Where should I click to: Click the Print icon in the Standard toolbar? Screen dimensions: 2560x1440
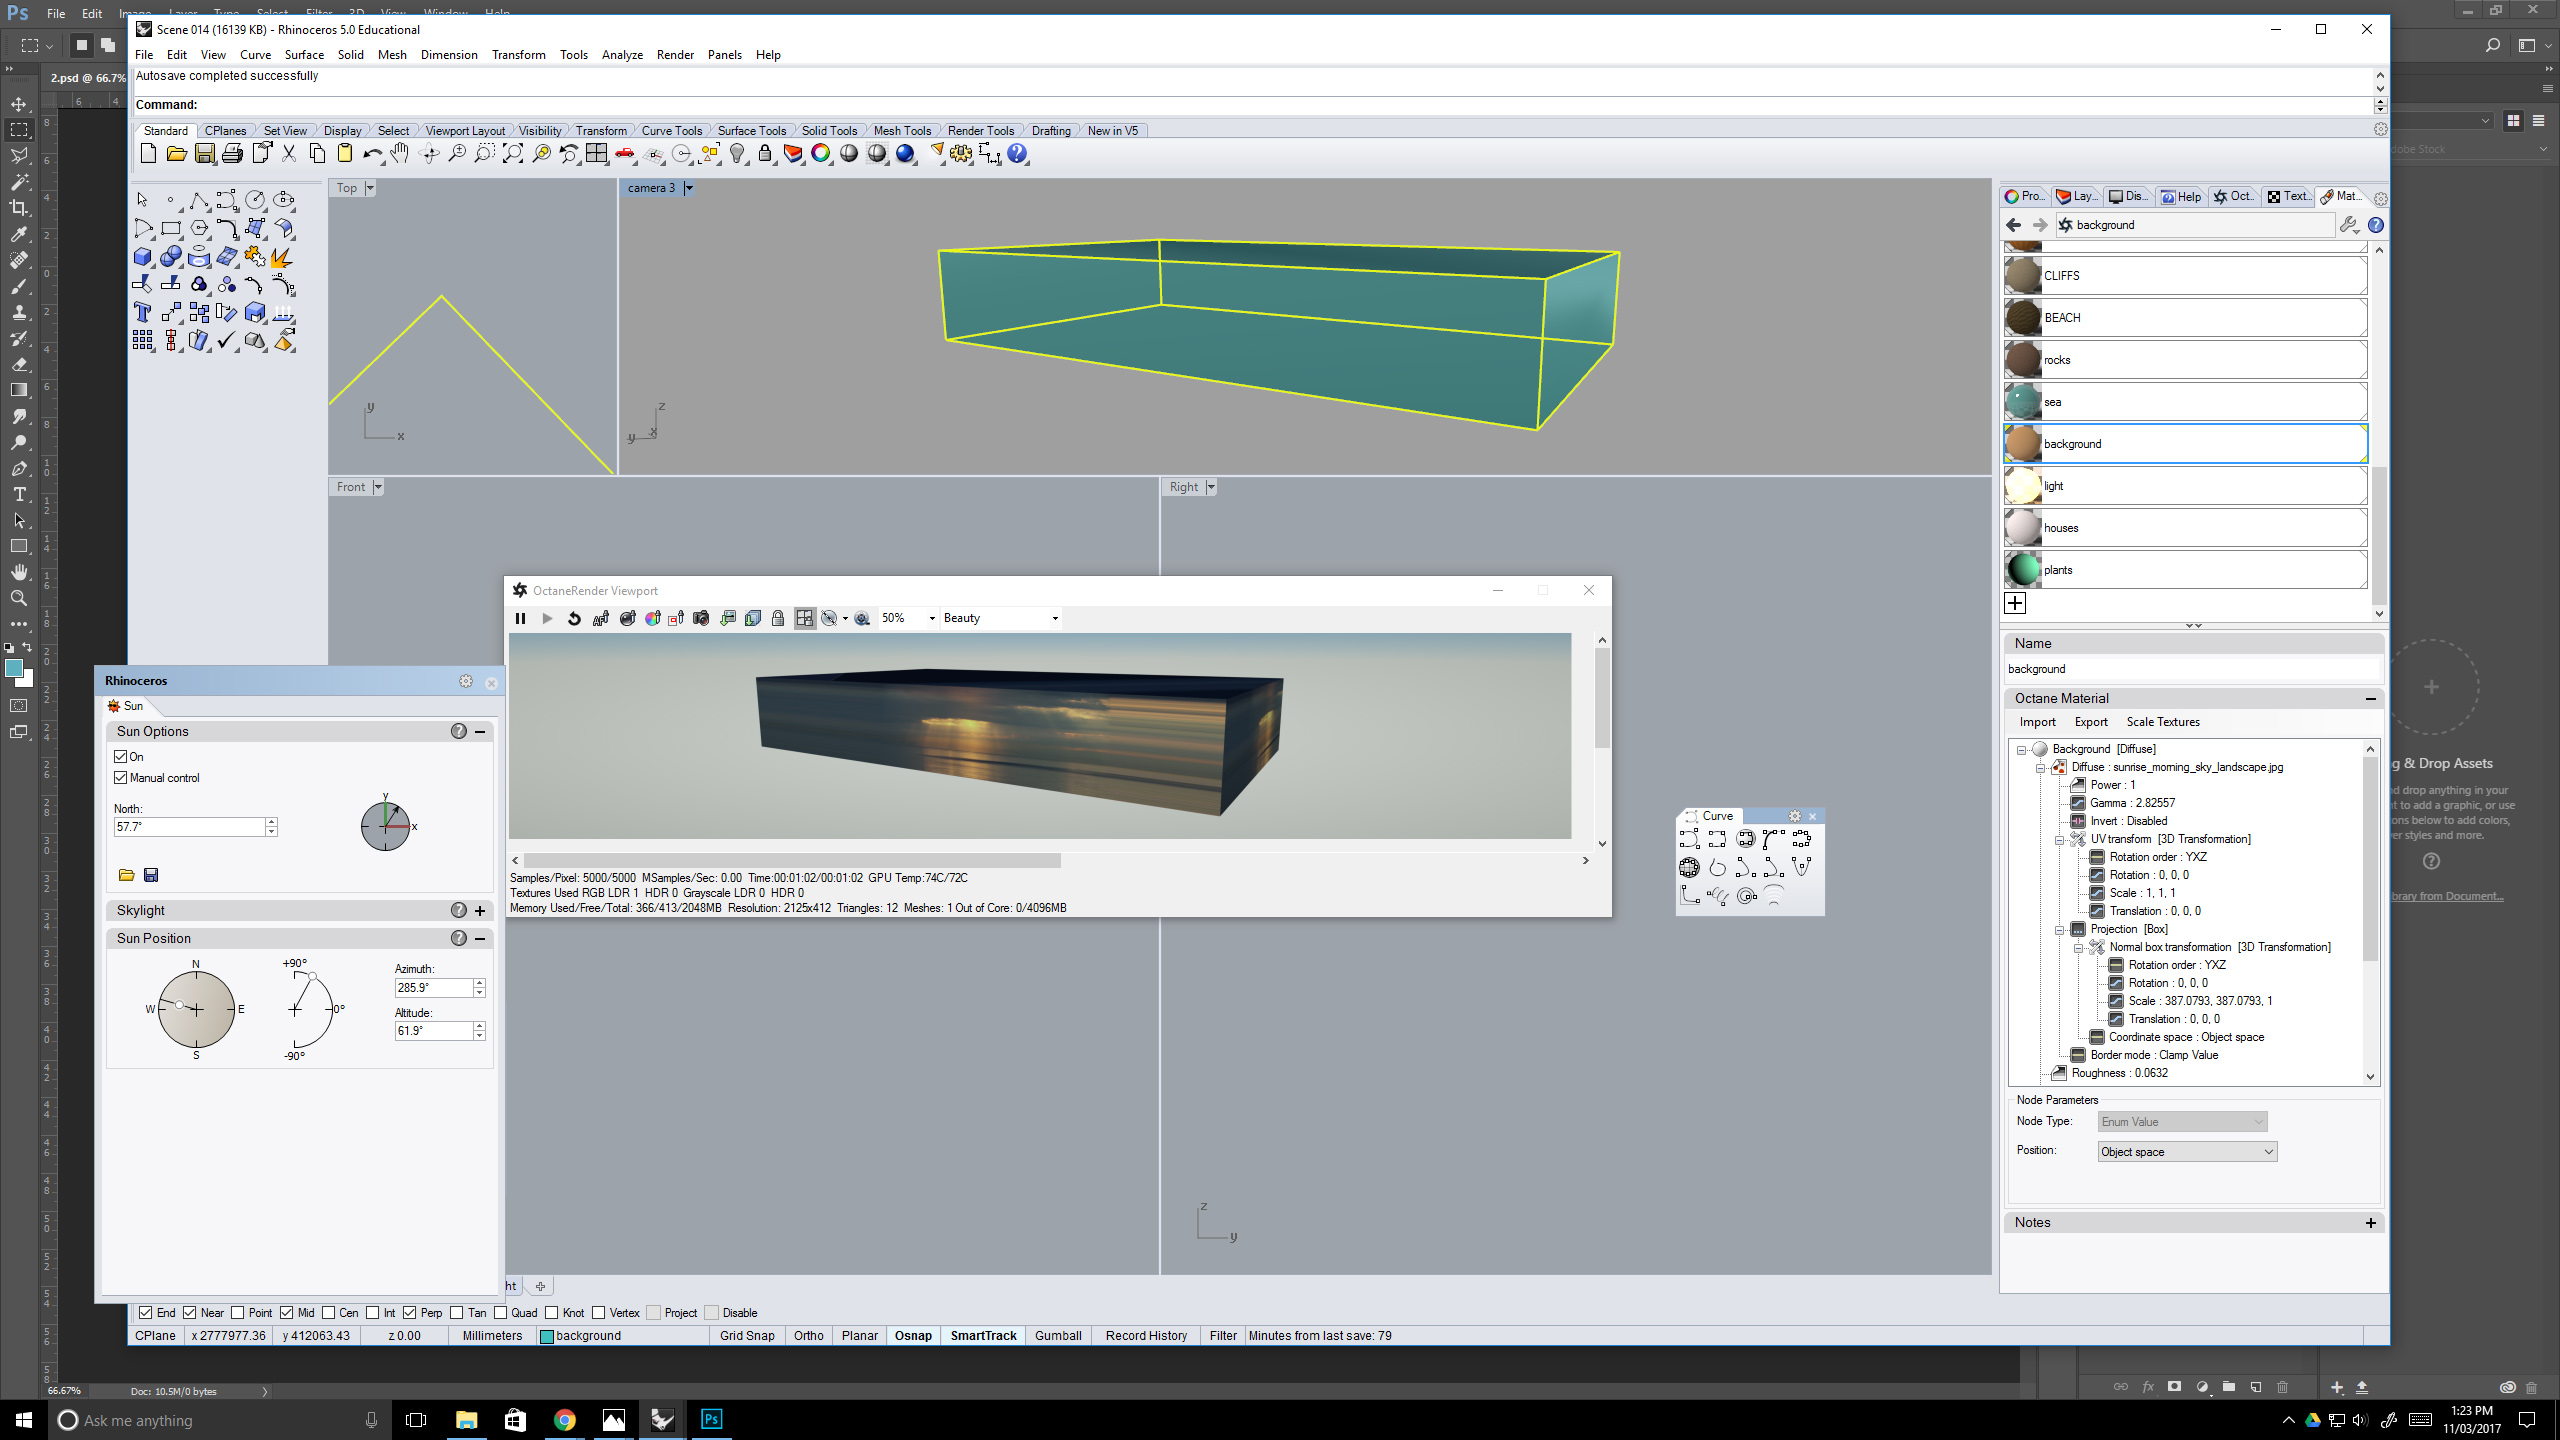pyautogui.click(x=232, y=154)
